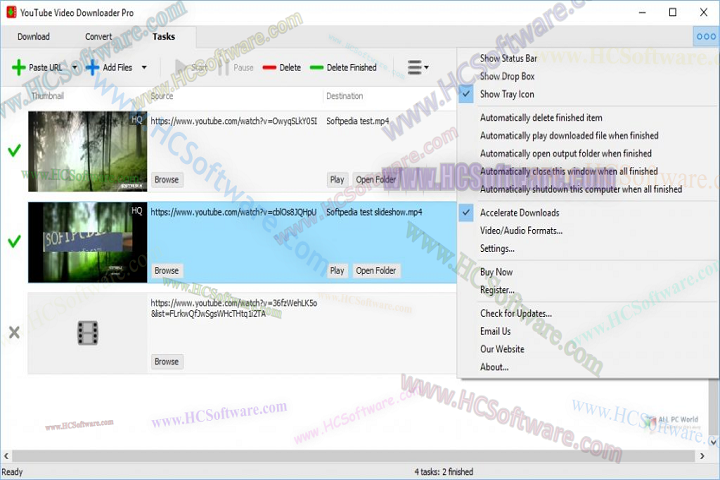Image resolution: width=720 pixels, height=480 pixels.
Task: Click green checkmark status of Softpedia test.mp4
Action: click(x=14, y=150)
